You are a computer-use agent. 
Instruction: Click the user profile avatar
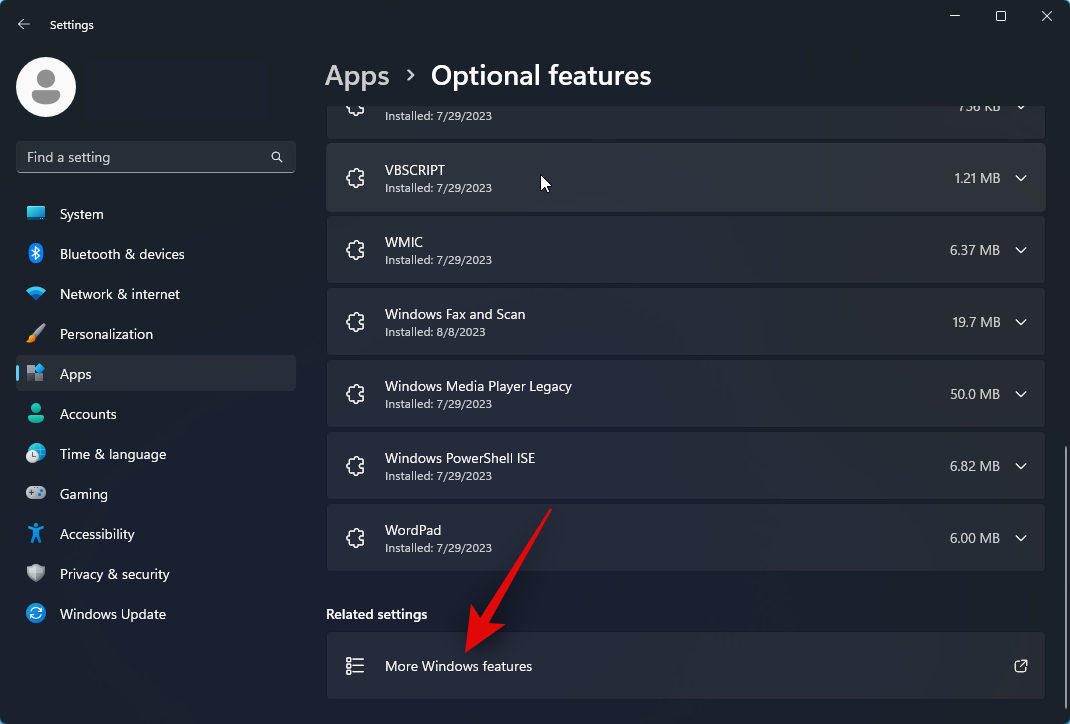(46, 87)
